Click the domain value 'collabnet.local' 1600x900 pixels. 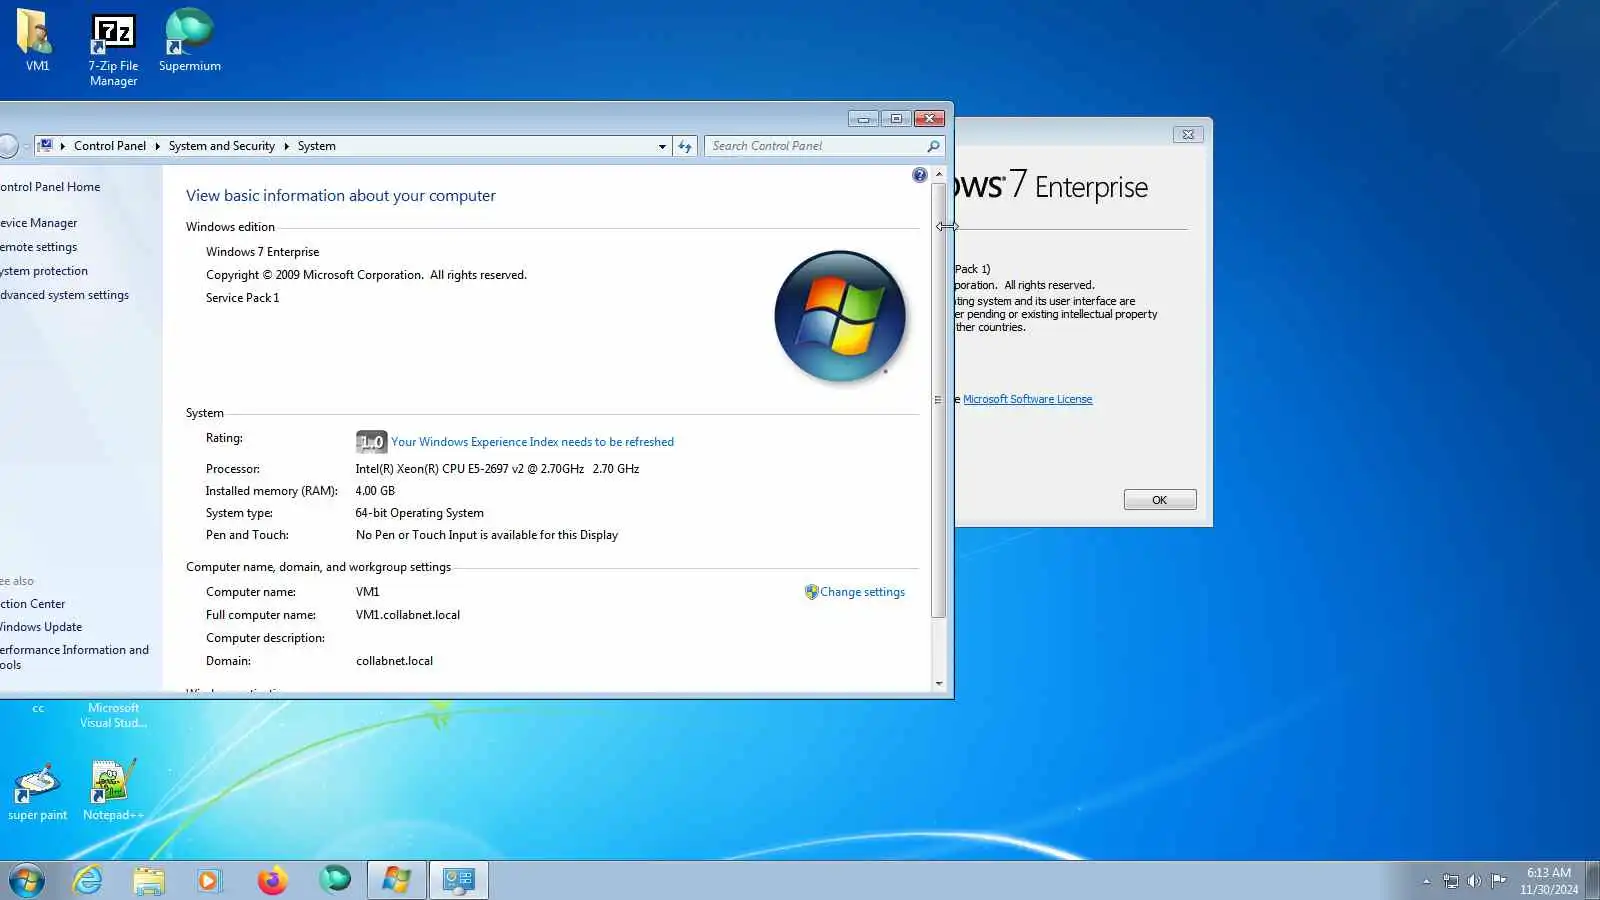click(x=395, y=661)
